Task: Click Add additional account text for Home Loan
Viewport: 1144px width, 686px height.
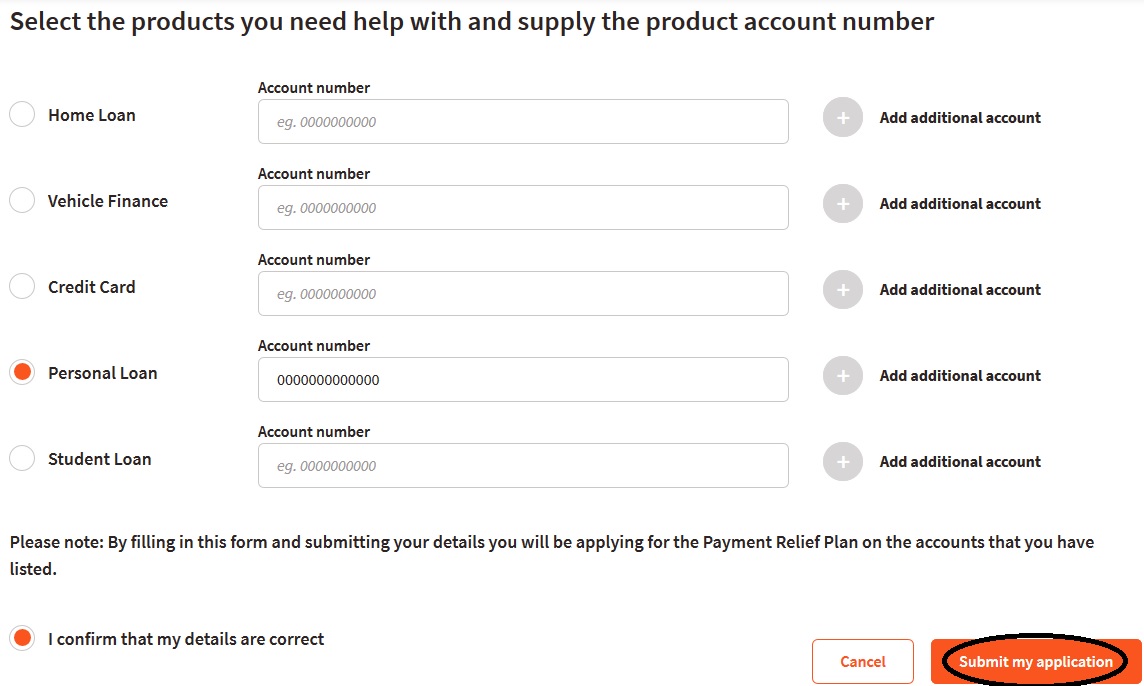Action: [x=960, y=118]
